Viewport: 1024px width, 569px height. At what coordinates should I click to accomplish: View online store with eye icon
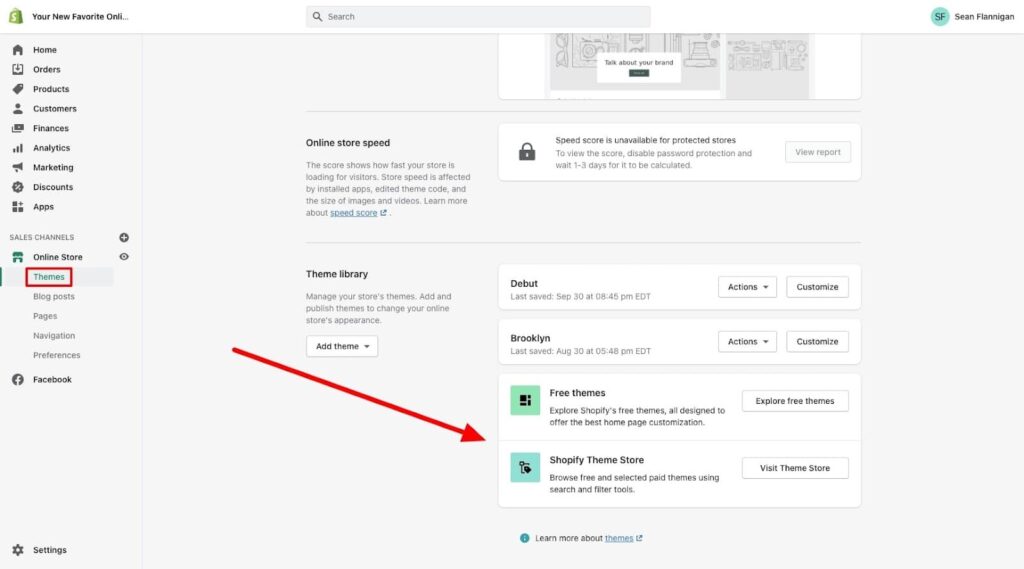[x=124, y=257]
